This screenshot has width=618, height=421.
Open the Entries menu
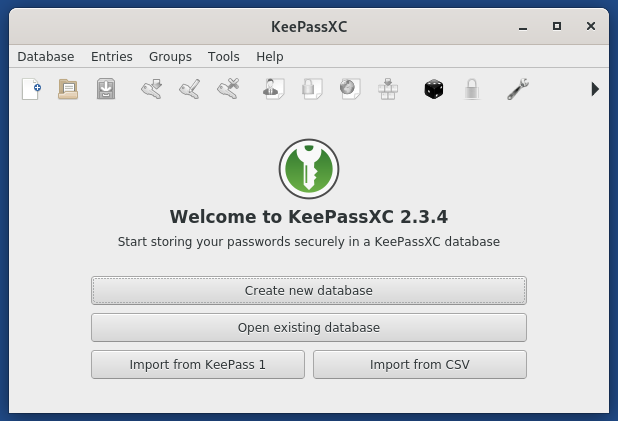111,57
